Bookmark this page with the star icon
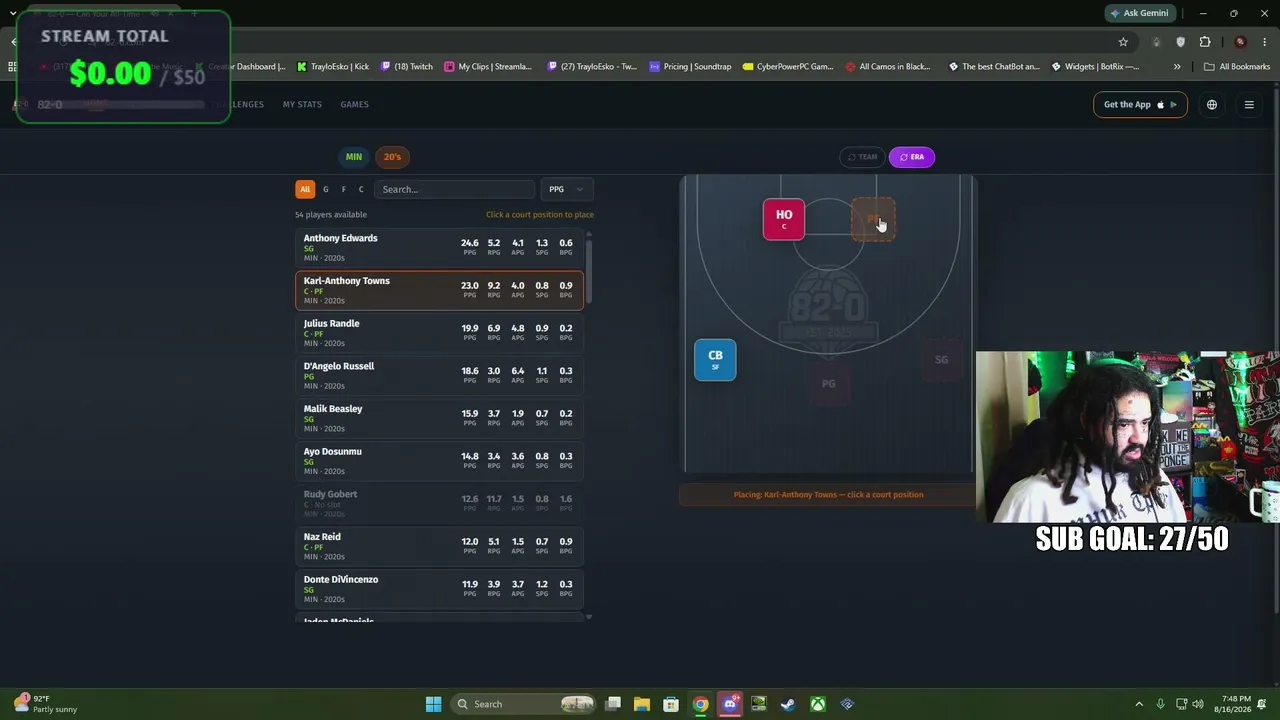 tap(1123, 42)
